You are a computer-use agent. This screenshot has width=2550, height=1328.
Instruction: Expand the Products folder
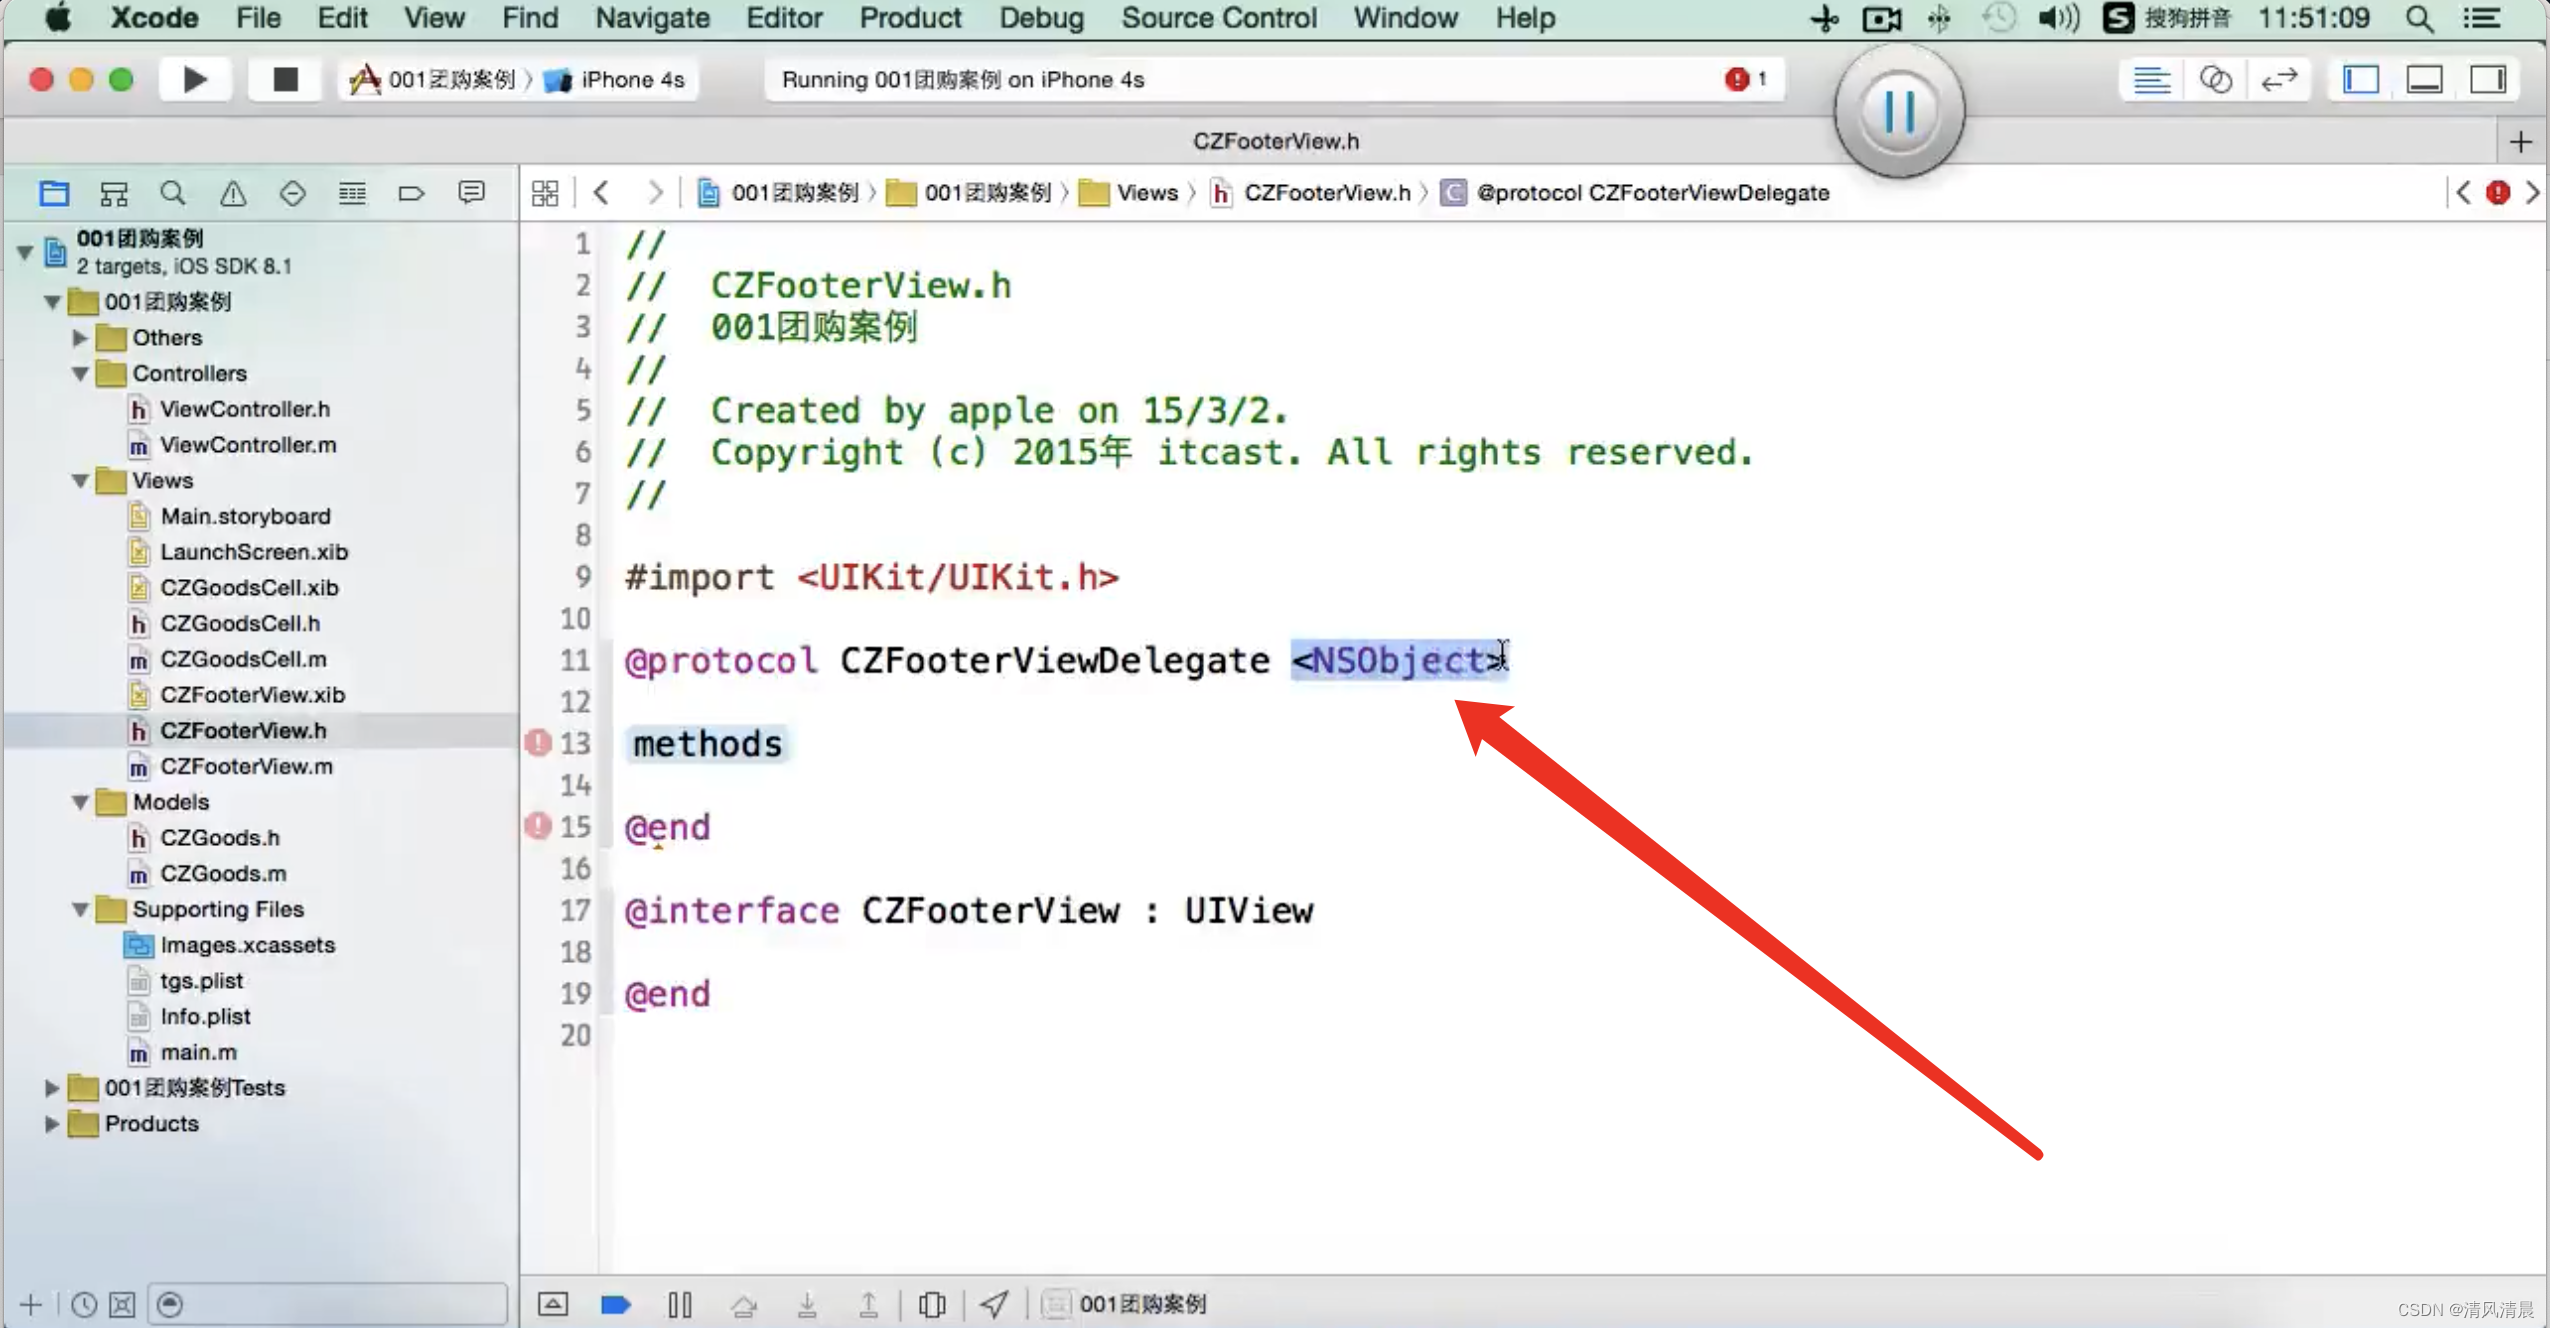click(52, 1124)
